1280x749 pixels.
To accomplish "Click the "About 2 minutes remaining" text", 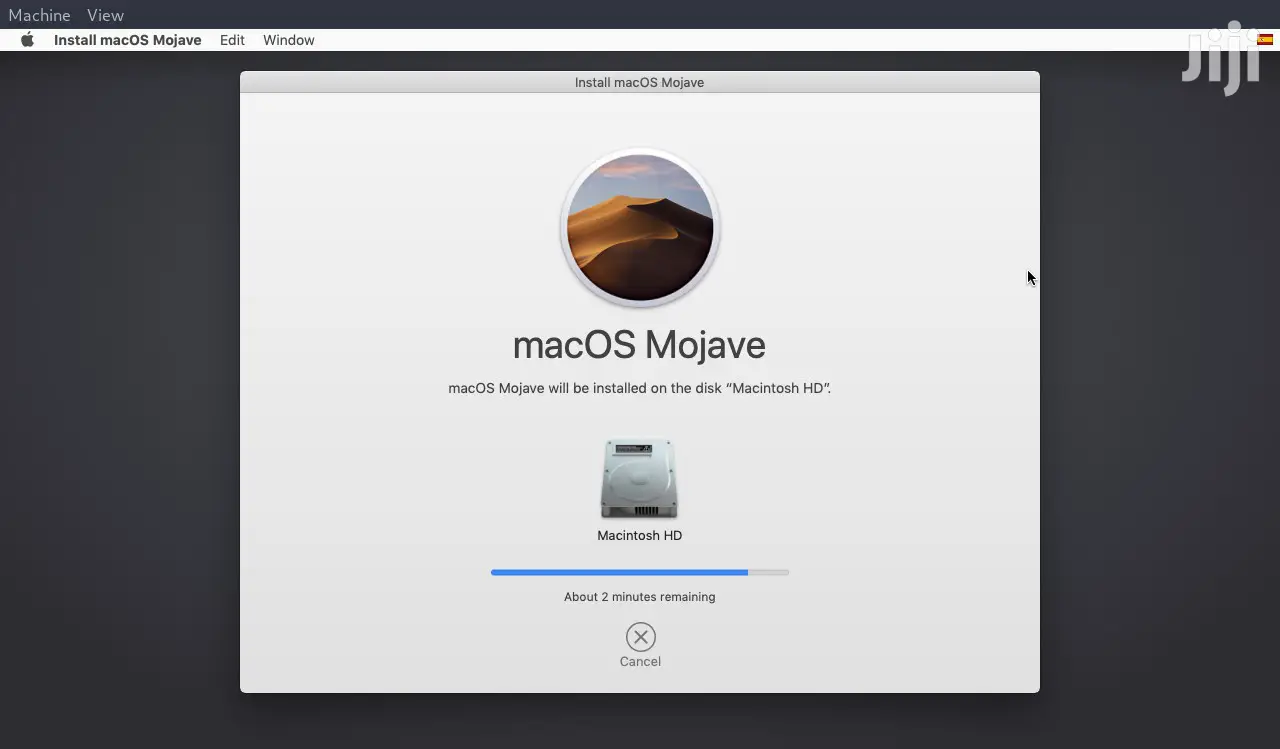I will pos(640,597).
